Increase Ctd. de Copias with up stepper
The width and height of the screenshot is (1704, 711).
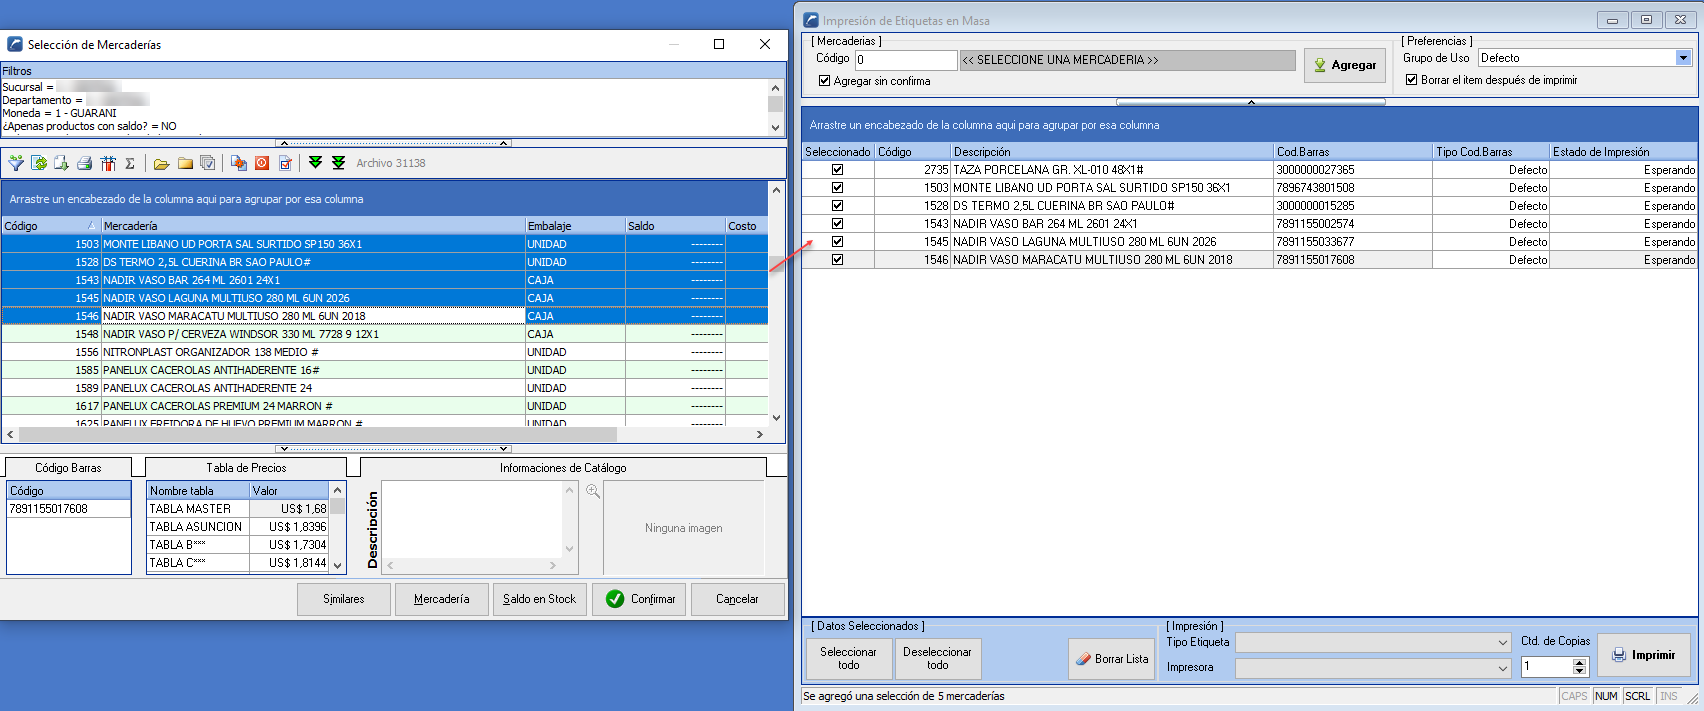(1580, 662)
